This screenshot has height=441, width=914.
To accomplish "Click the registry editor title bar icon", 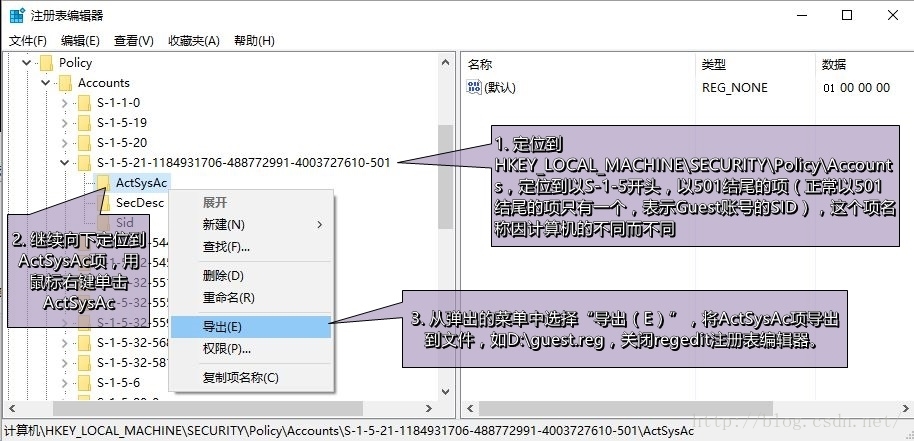I will (17, 16).
